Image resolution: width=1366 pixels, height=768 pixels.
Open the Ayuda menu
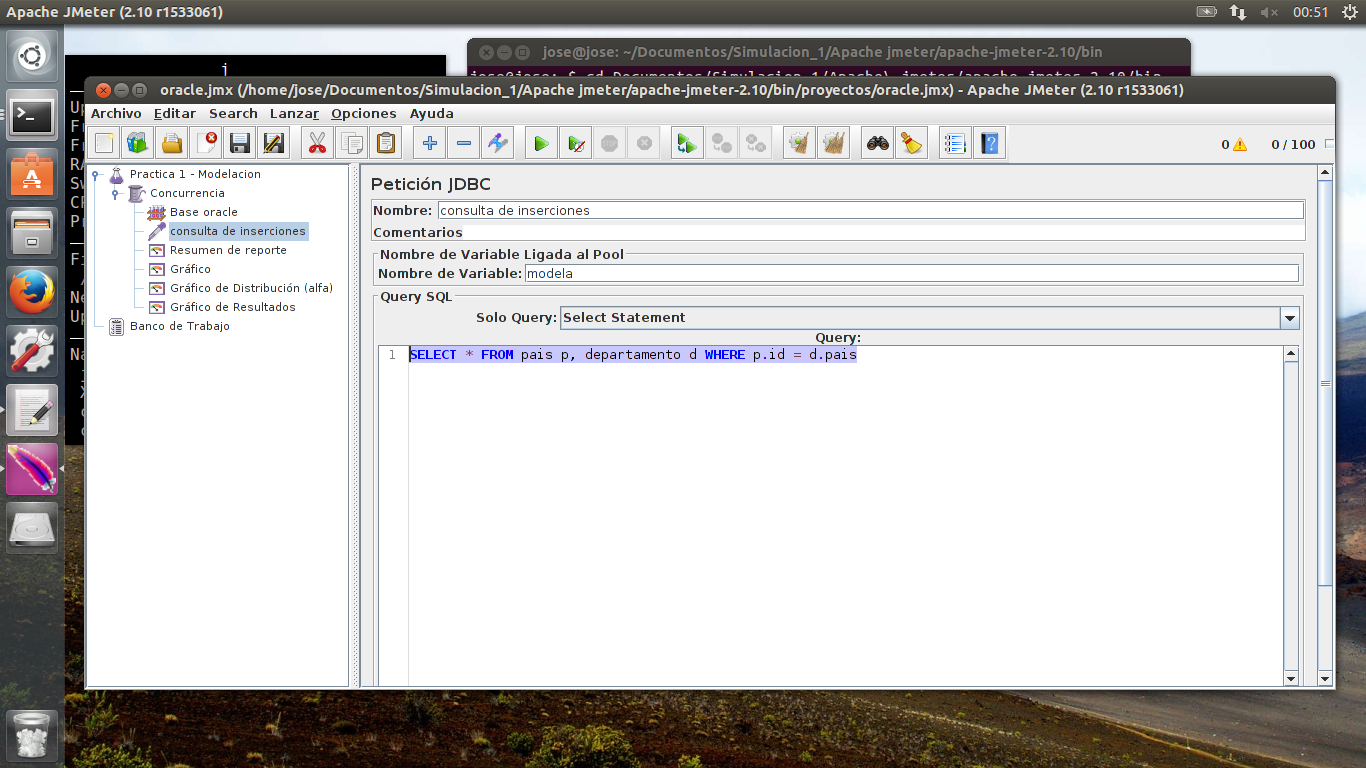click(432, 114)
